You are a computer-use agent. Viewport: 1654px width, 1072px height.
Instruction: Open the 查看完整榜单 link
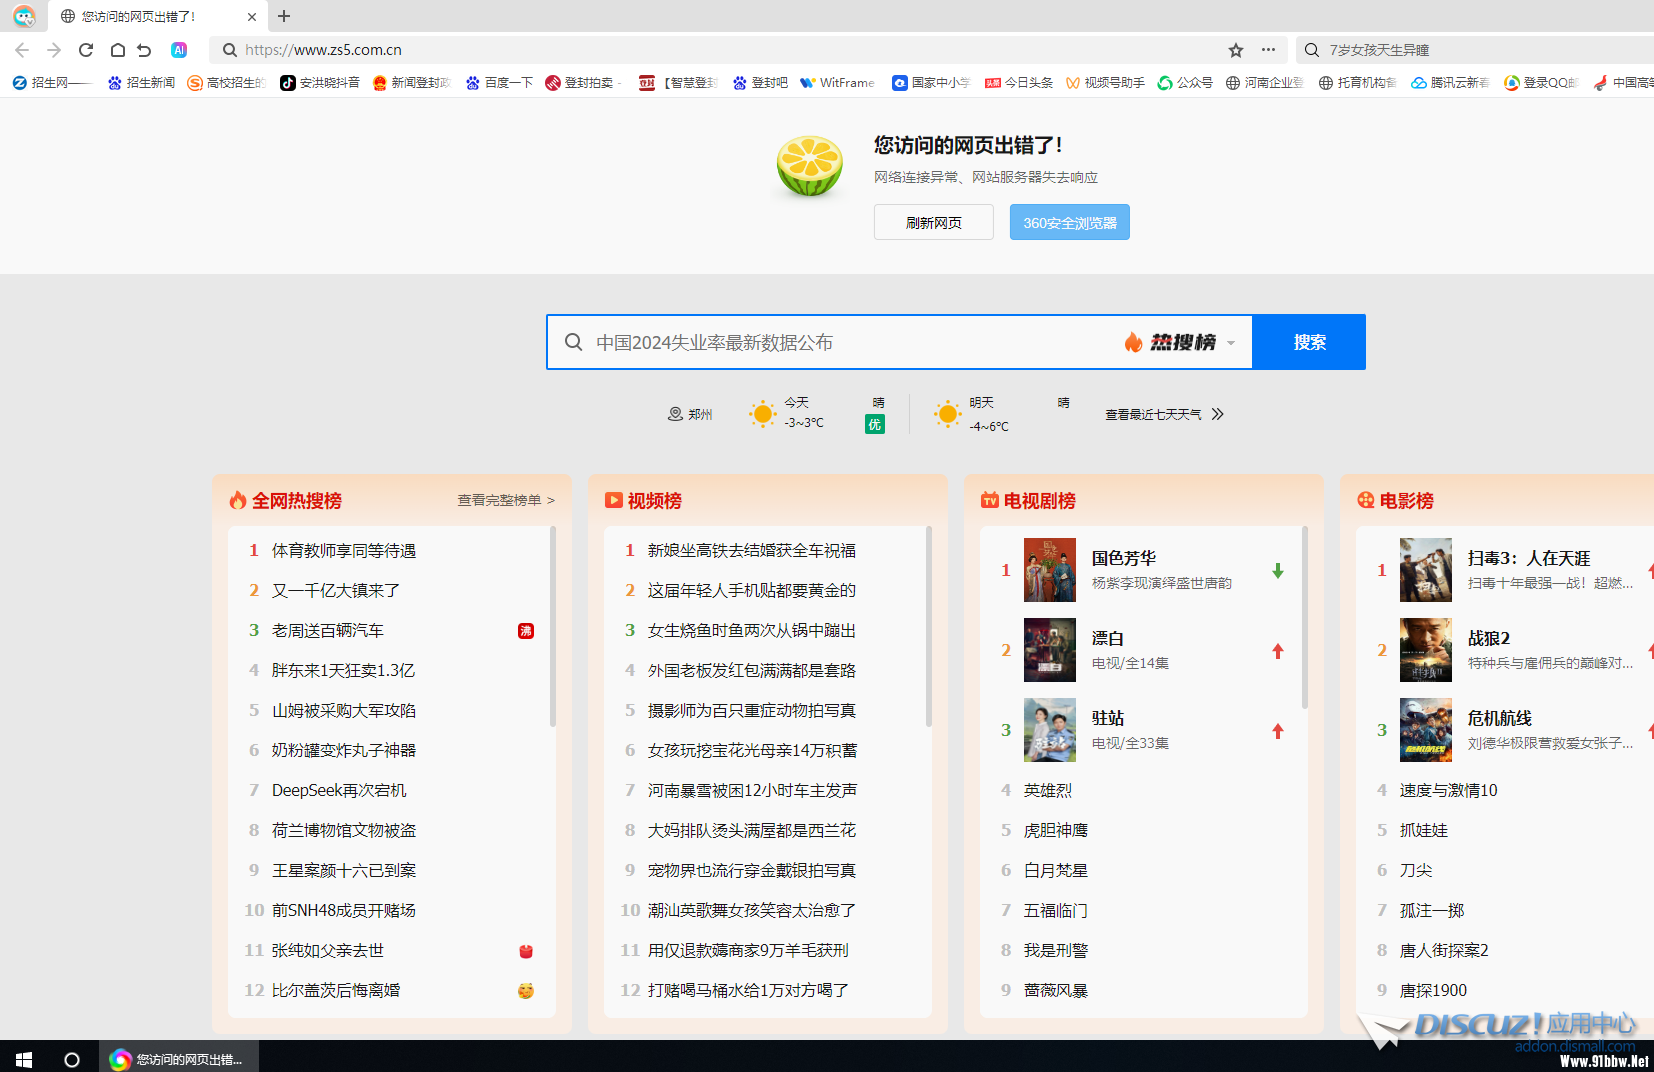(505, 500)
